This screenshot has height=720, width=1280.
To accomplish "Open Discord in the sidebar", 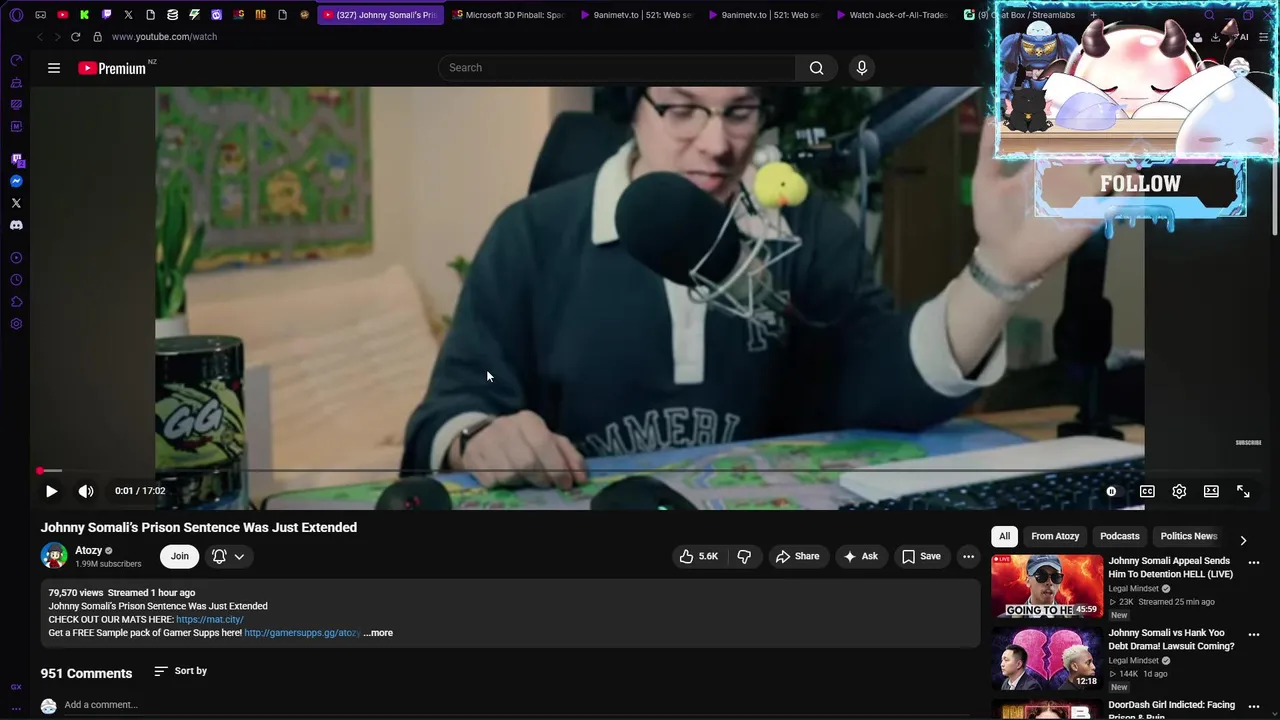I will click(16, 225).
